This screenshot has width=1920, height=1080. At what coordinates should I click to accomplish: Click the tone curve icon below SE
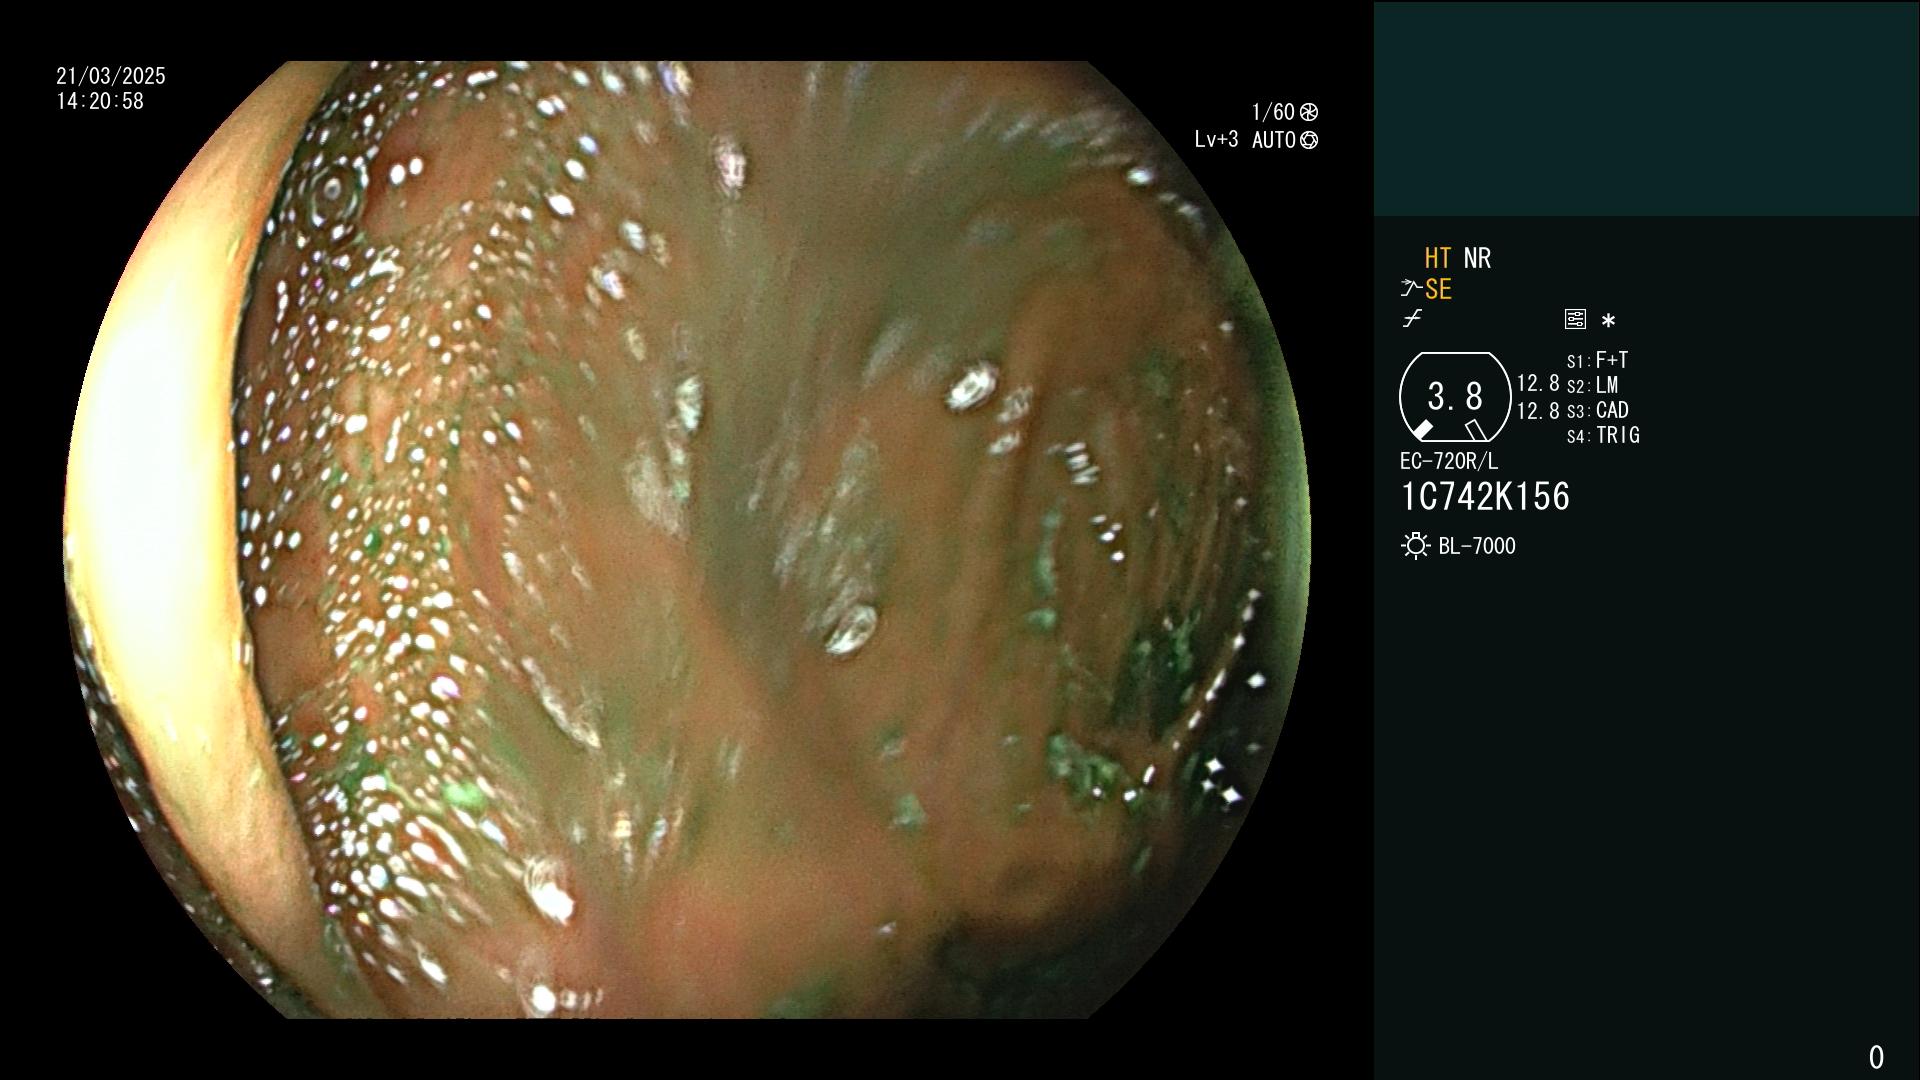pos(1412,319)
